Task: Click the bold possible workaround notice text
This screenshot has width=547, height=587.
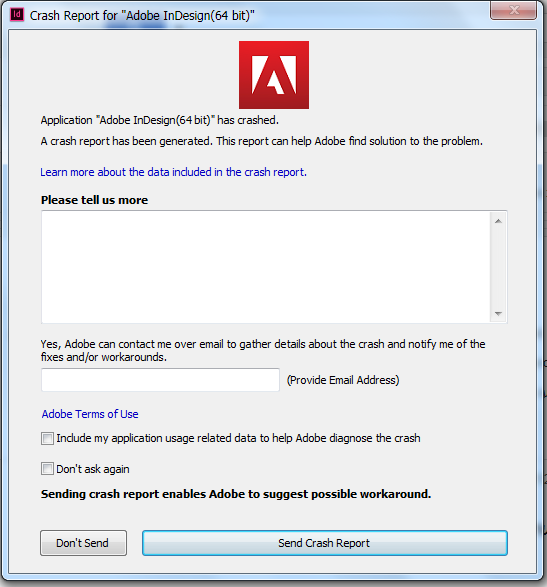Action: tap(236, 494)
